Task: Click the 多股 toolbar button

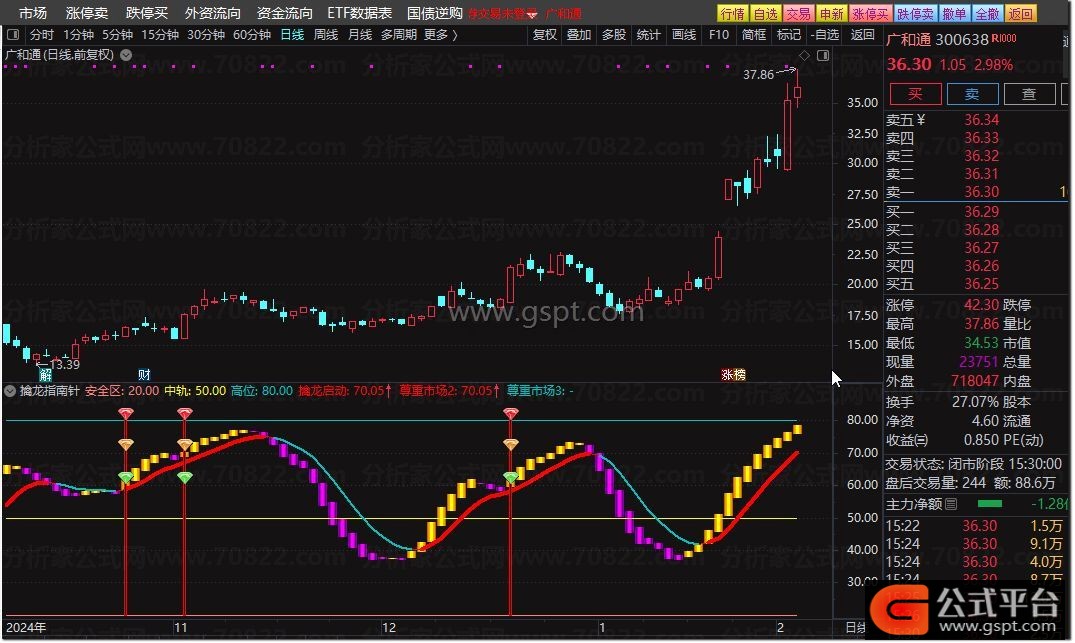Action: pos(614,34)
